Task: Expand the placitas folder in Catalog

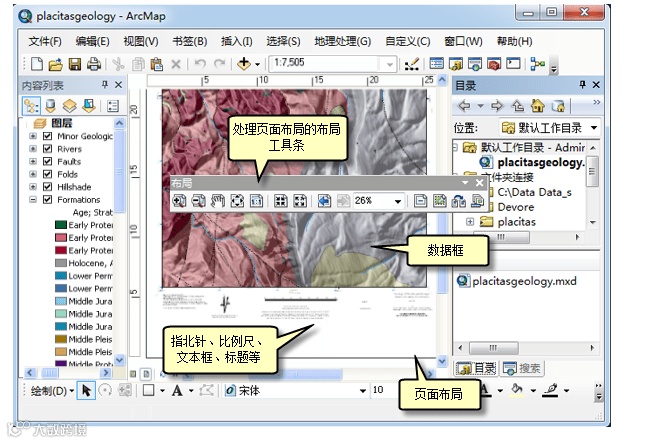Action: pos(470,222)
